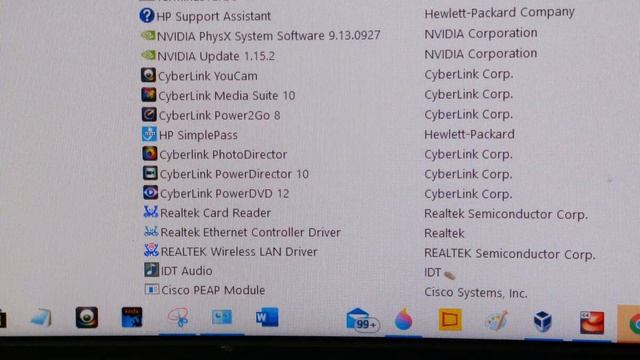This screenshot has width=640, height=360.
Task: Select the Cisco PEAP Module name
Action: [x=213, y=290]
